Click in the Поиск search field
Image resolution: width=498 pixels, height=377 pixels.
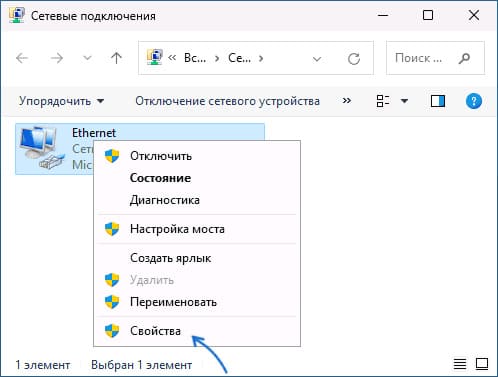pyautogui.click(x=422, y=58)
